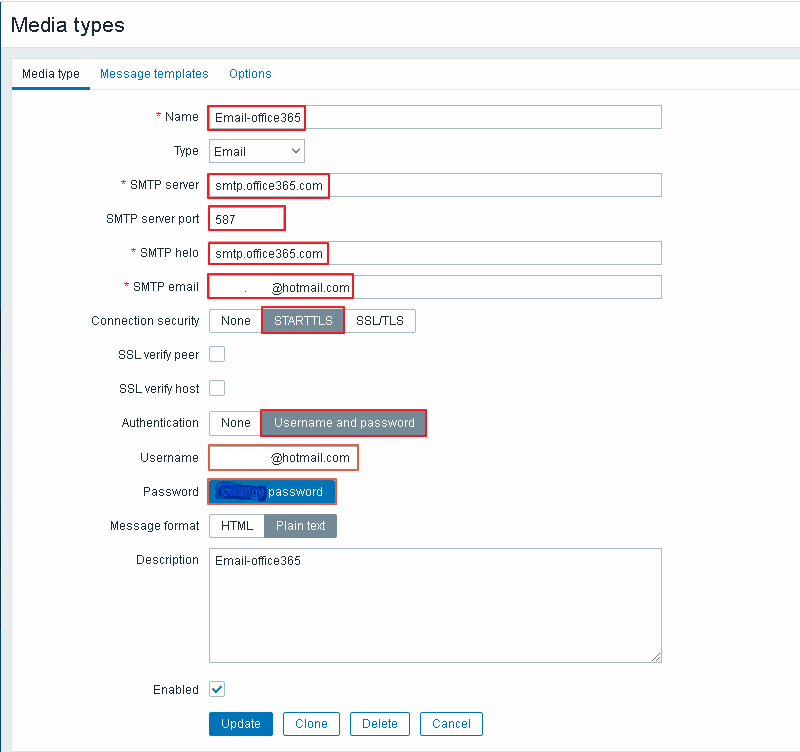Open the Type dropdown showing Email
This screenshot has height=752, width=800.
257,151
